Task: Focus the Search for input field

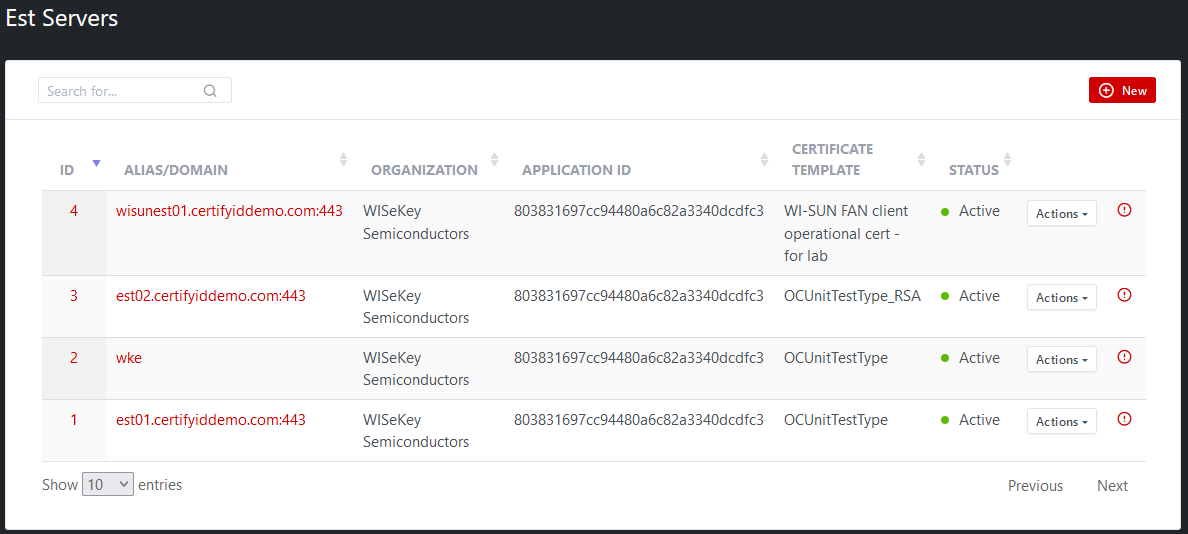Action: tap(120, 91)
